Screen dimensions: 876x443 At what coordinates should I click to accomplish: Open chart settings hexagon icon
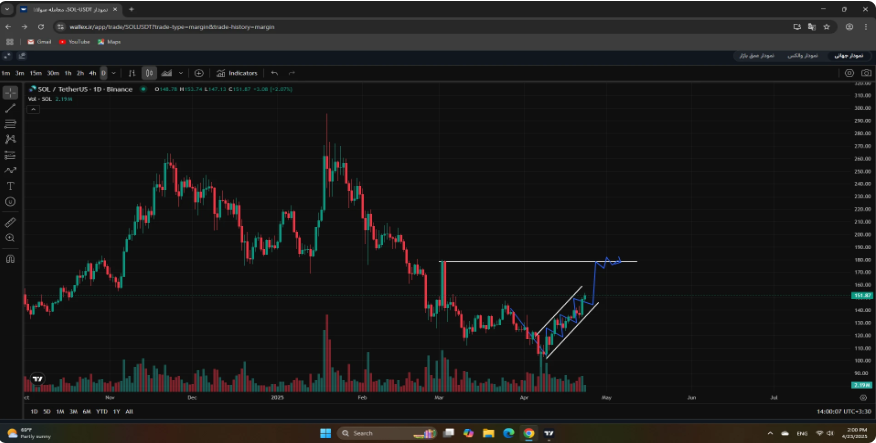click(849, 73)
